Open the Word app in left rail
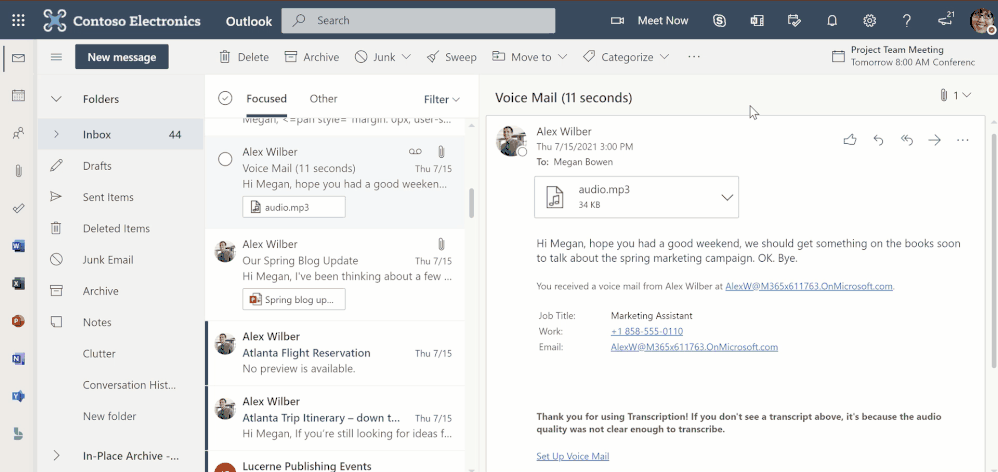Screen dimensions: 998x472 (x=18, y=246)
